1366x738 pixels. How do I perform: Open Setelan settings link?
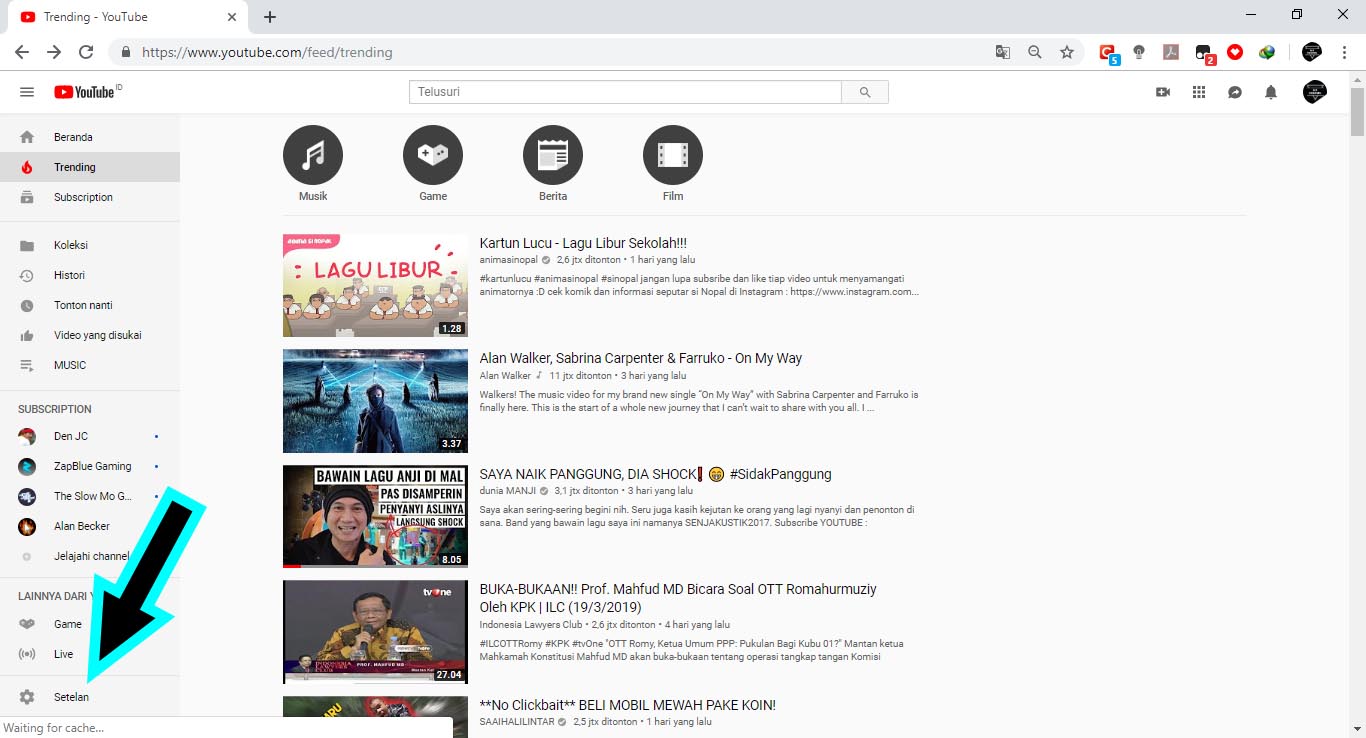[71, 697]
